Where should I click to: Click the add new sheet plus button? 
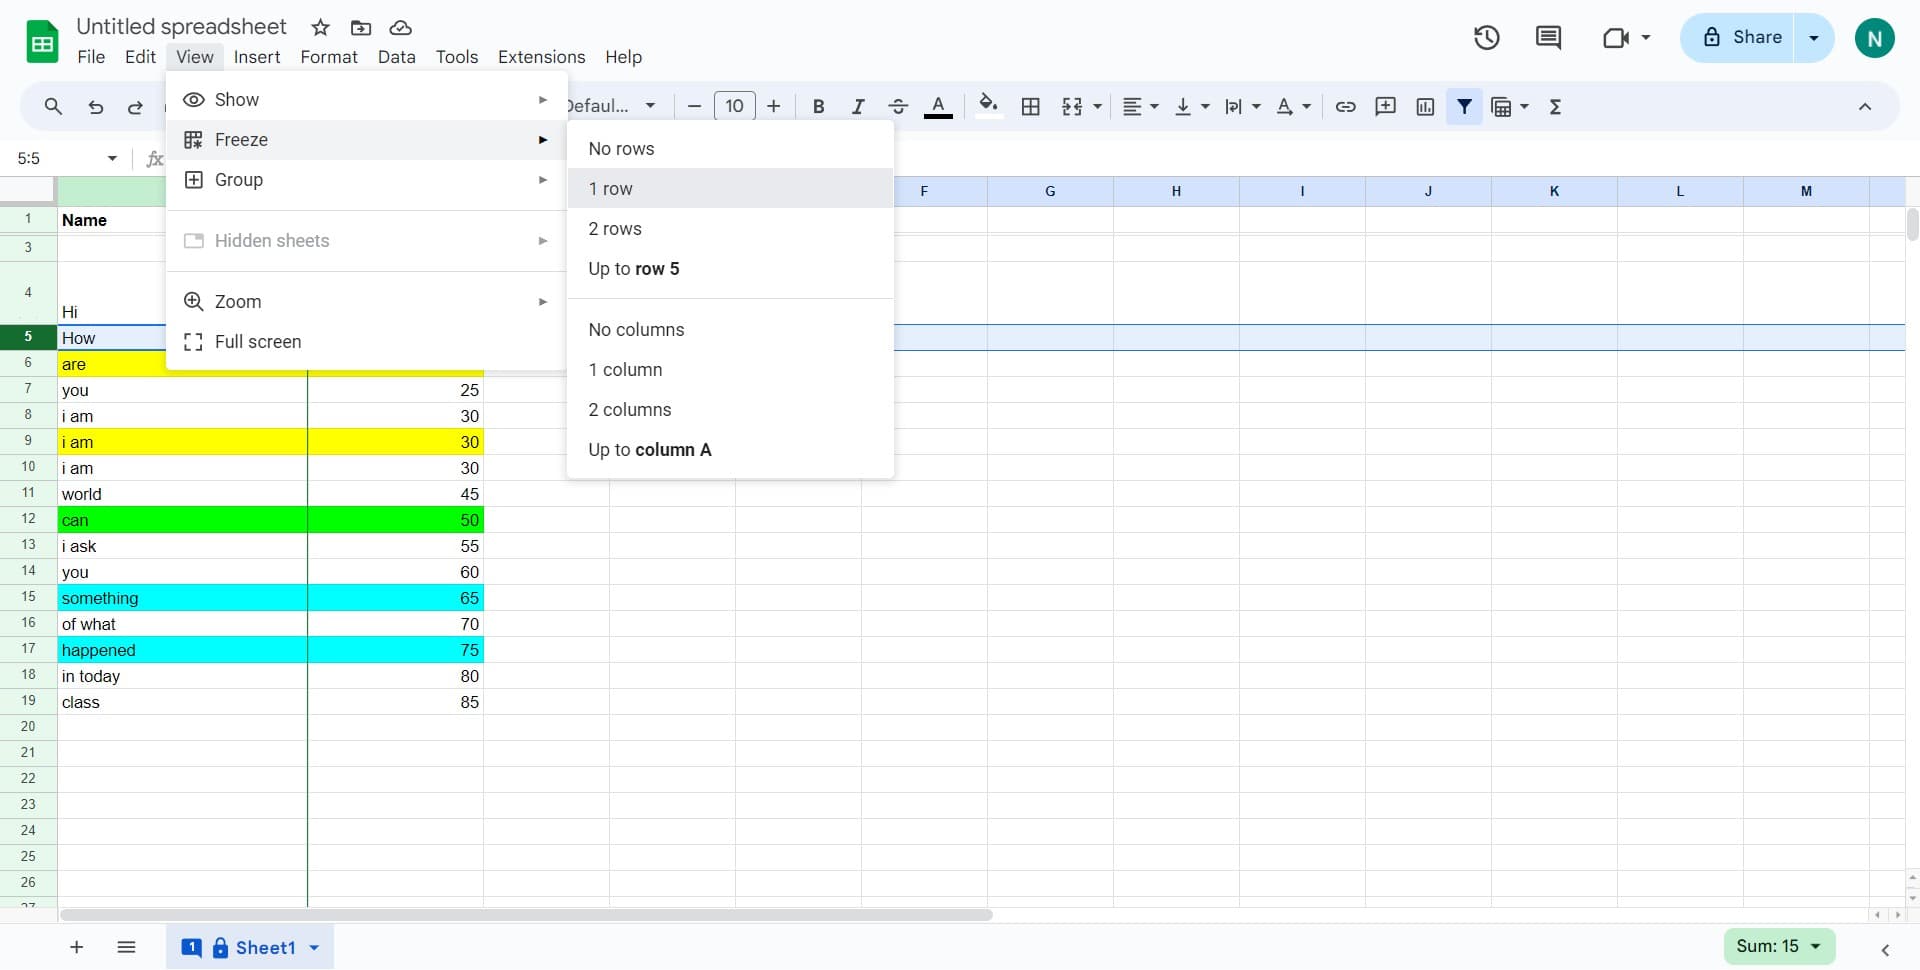click(76, 947)
